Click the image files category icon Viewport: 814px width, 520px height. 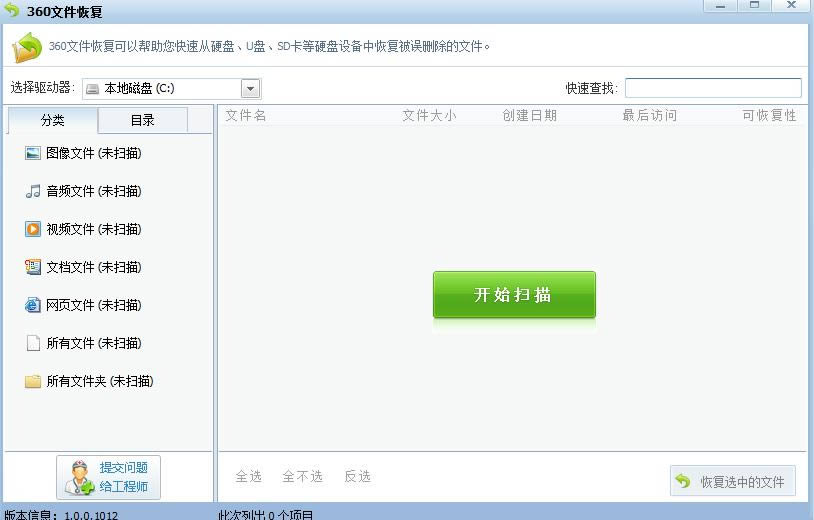33,153
